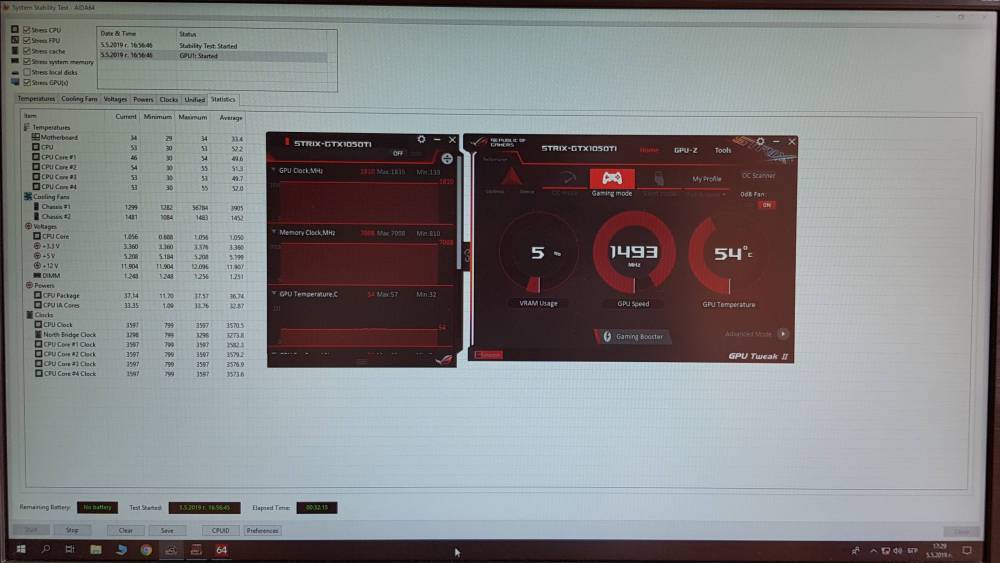Open File Explorer from the taskbar

(96, 550)
